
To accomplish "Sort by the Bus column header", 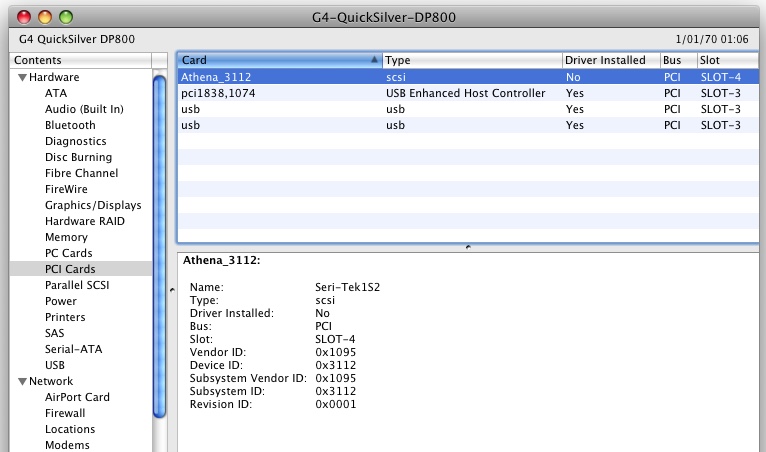I will point(679,60).
